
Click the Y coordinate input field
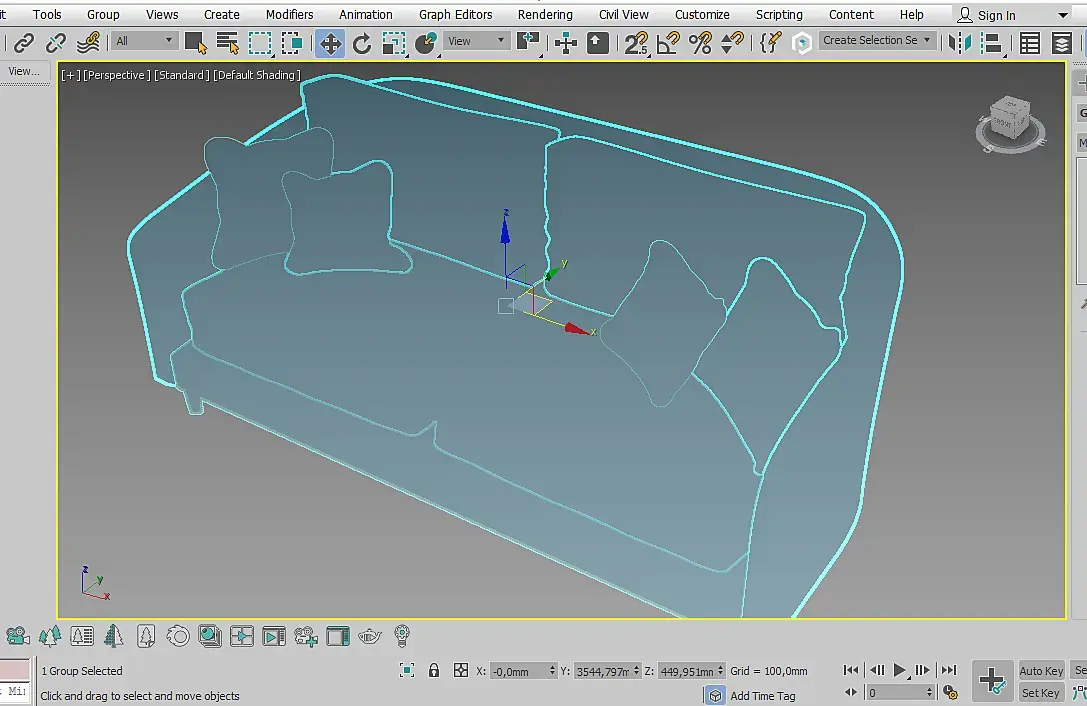pos(603,671)
